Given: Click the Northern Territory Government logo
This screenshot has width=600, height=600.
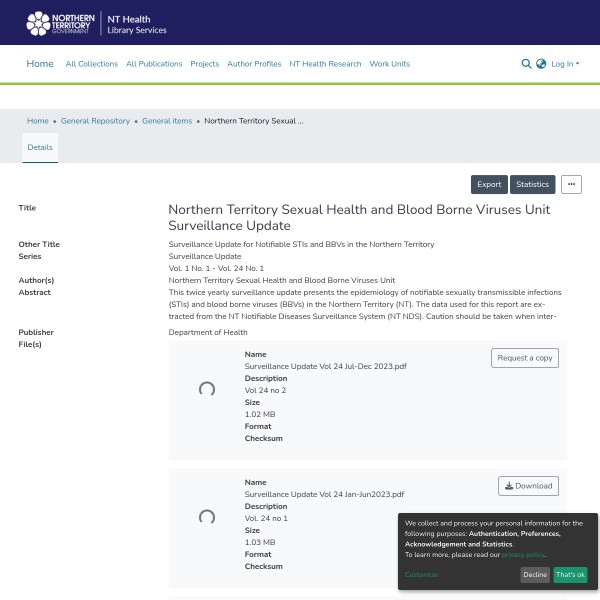Looking at the screenshot, I should [61, 23].
